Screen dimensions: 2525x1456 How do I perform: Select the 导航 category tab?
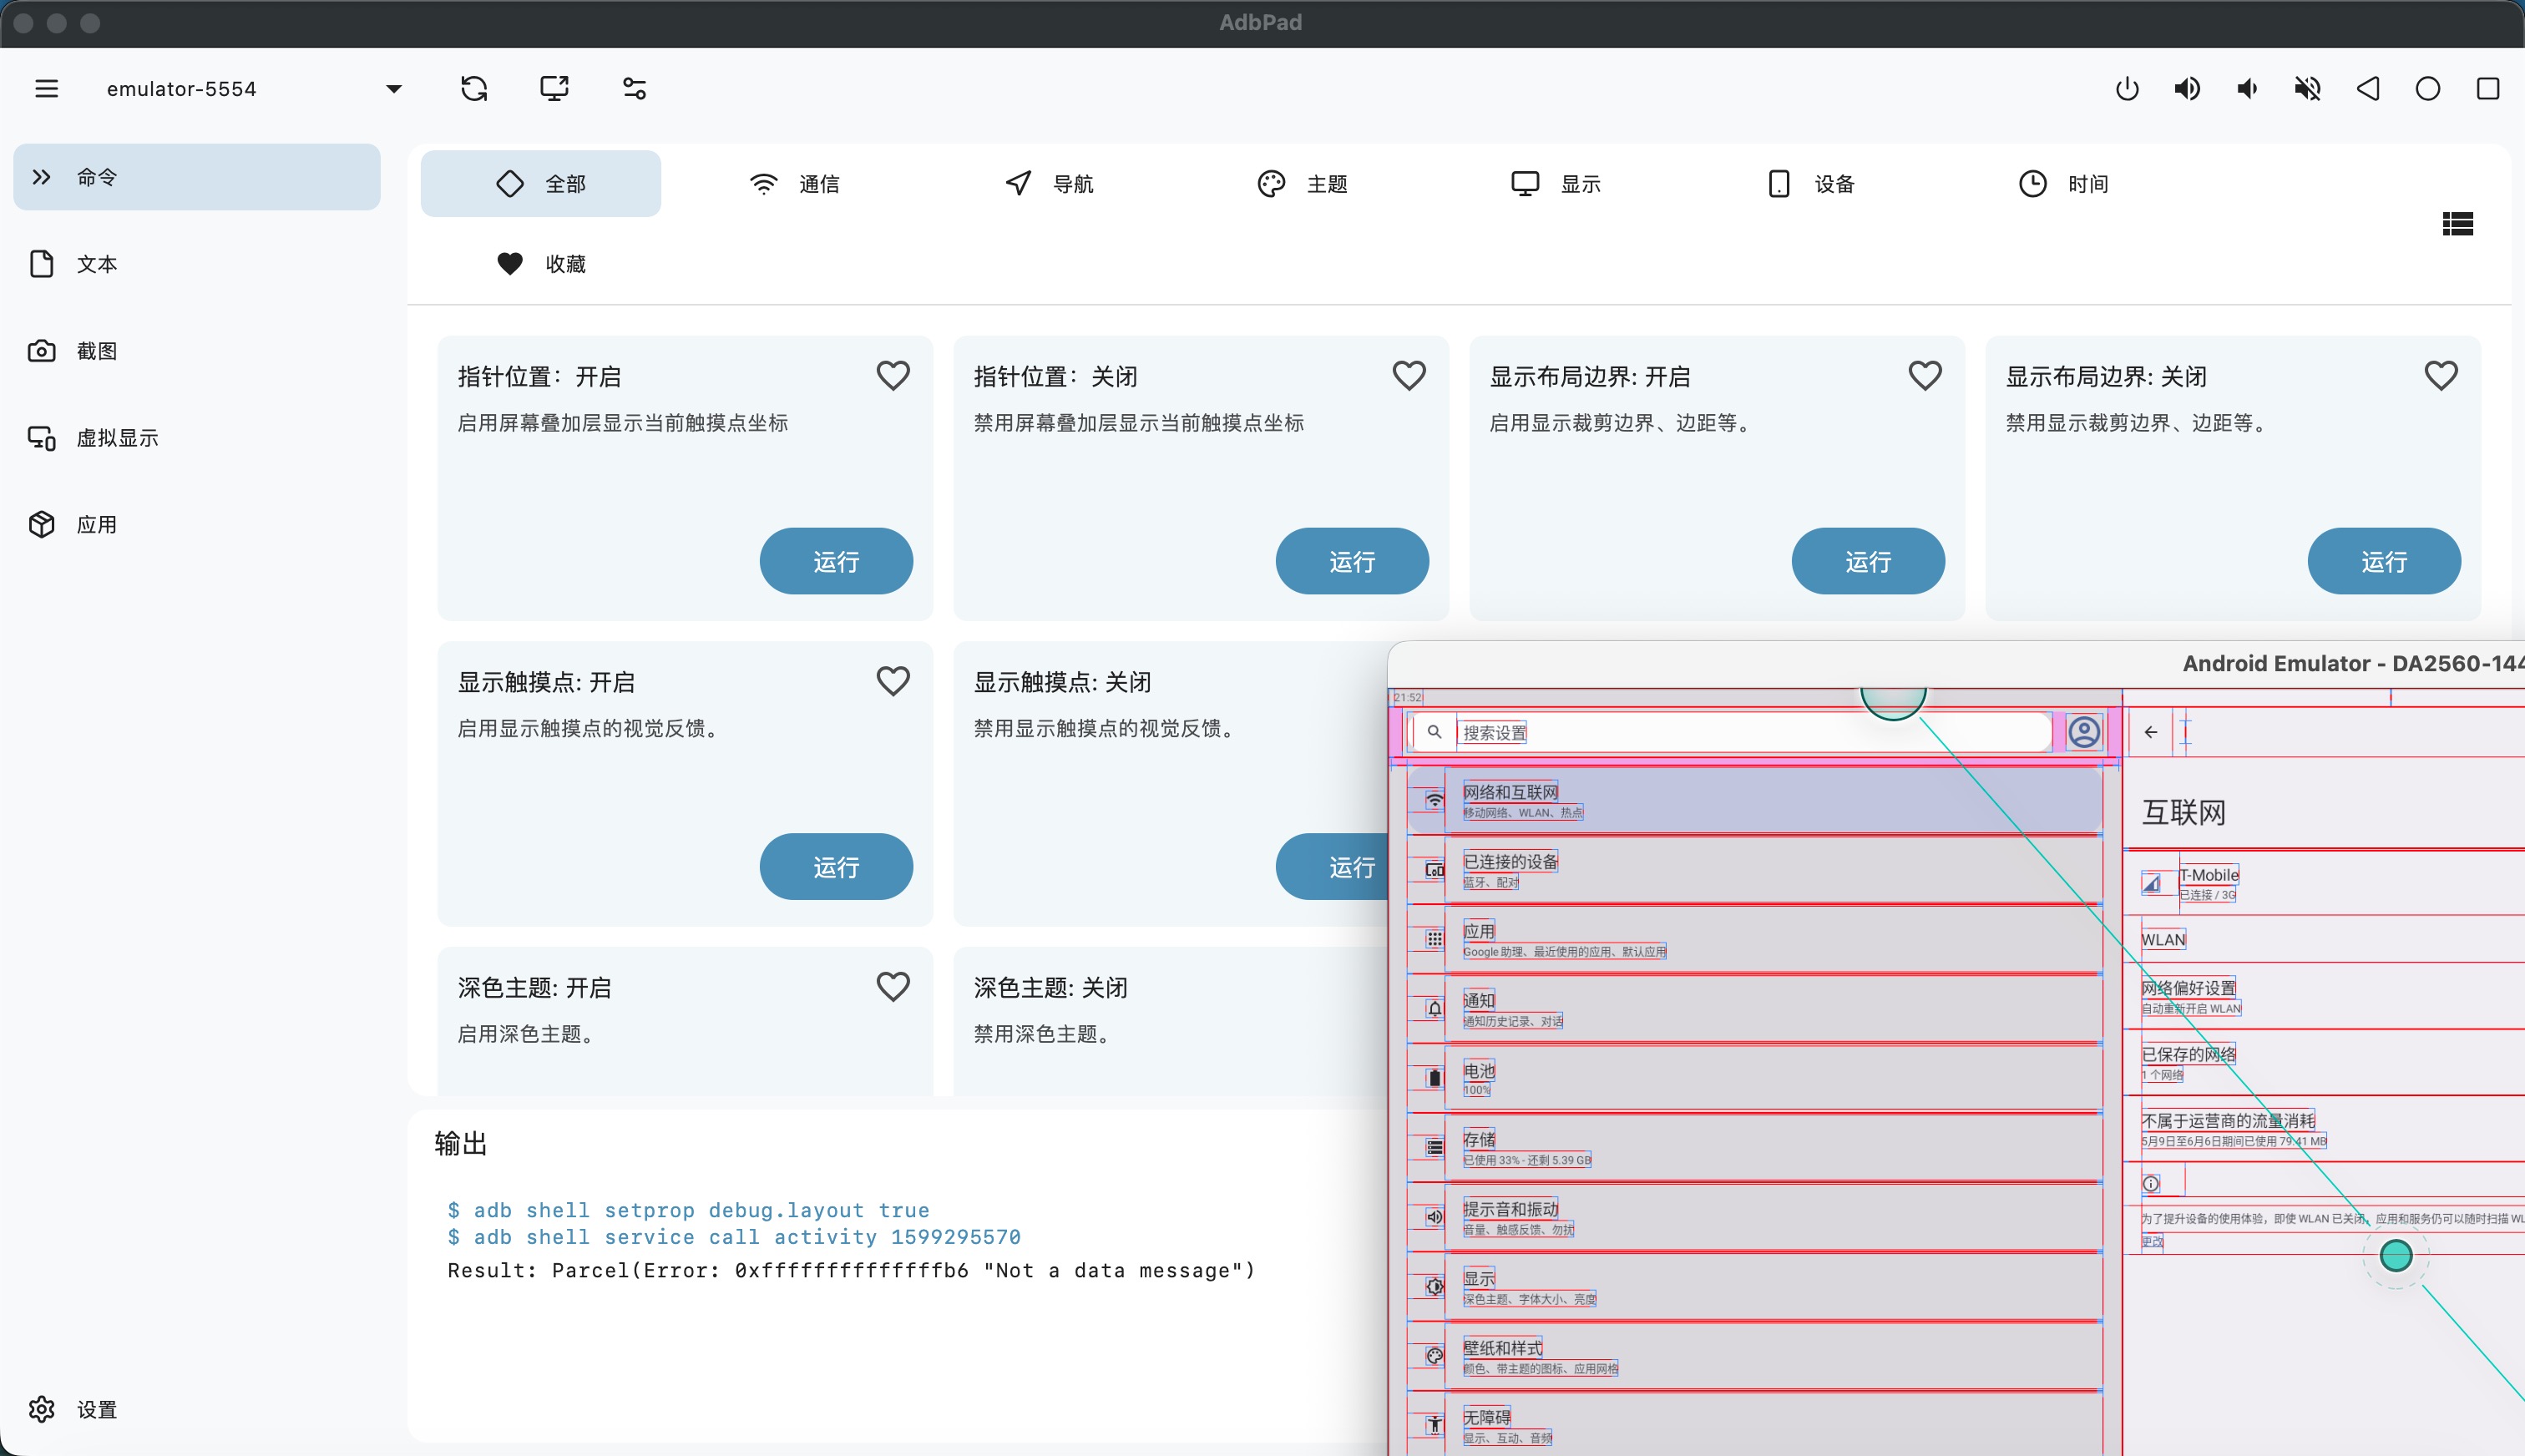click(1048, 184)
